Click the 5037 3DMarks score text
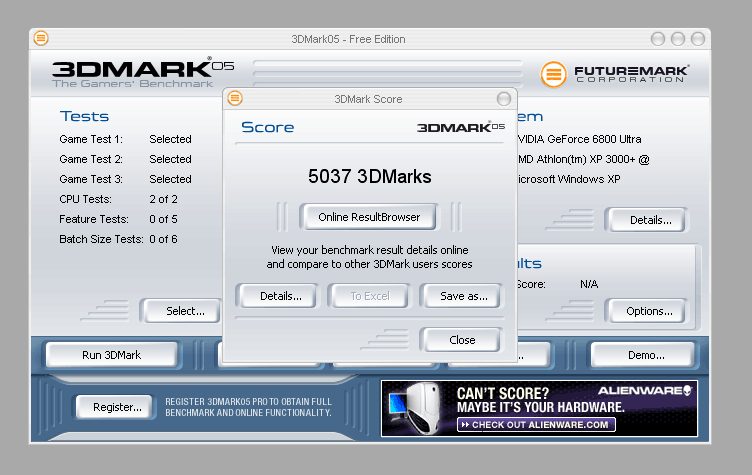The image size is (752, 475). pos(369,177)
